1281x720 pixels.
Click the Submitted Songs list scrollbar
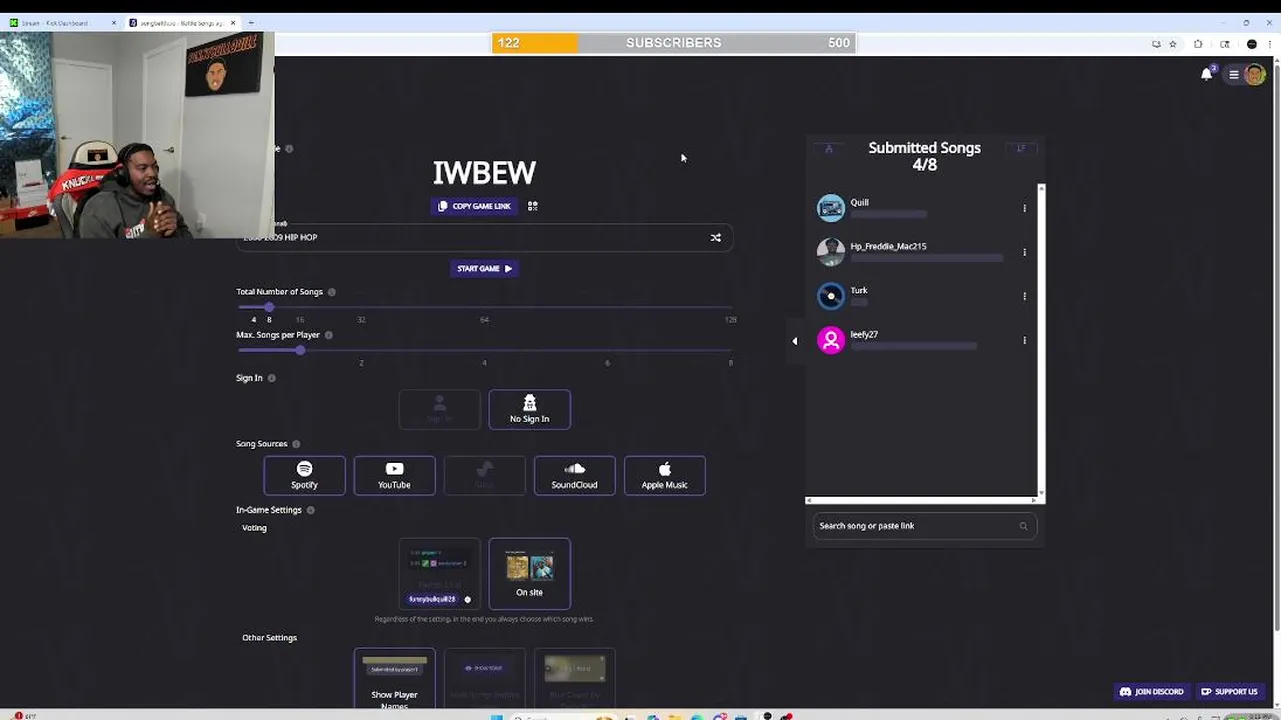point(1041,340)
